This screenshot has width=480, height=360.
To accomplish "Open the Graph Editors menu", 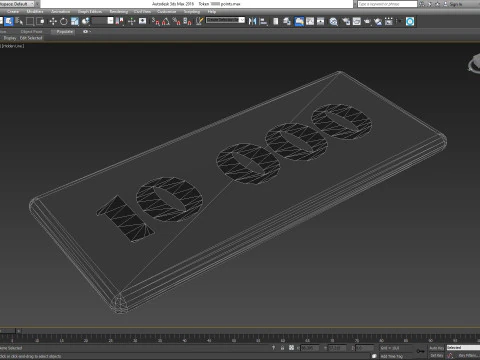I will 90,12.
